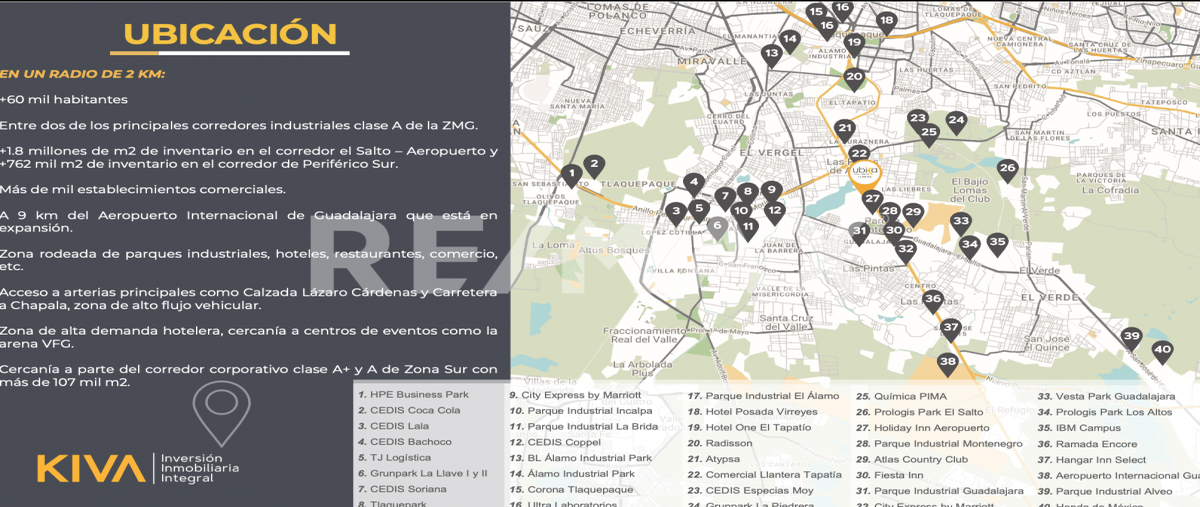The width and height of the screenshot is (1200, 507).
Task: Click legend entry '22. Comercial Llantera Tapatía'
Action: pos(765,476)
